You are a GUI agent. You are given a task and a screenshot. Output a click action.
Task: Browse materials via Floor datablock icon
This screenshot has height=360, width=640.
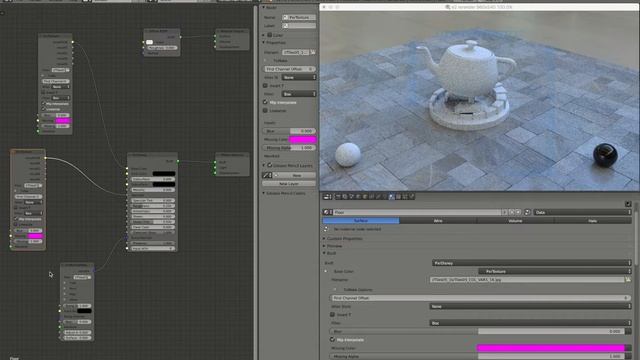327,212
